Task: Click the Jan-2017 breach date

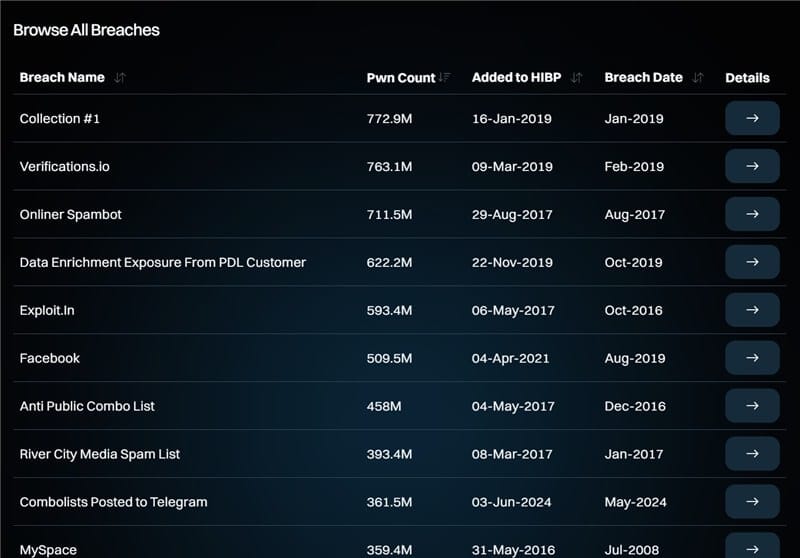Action: [634, 454]
